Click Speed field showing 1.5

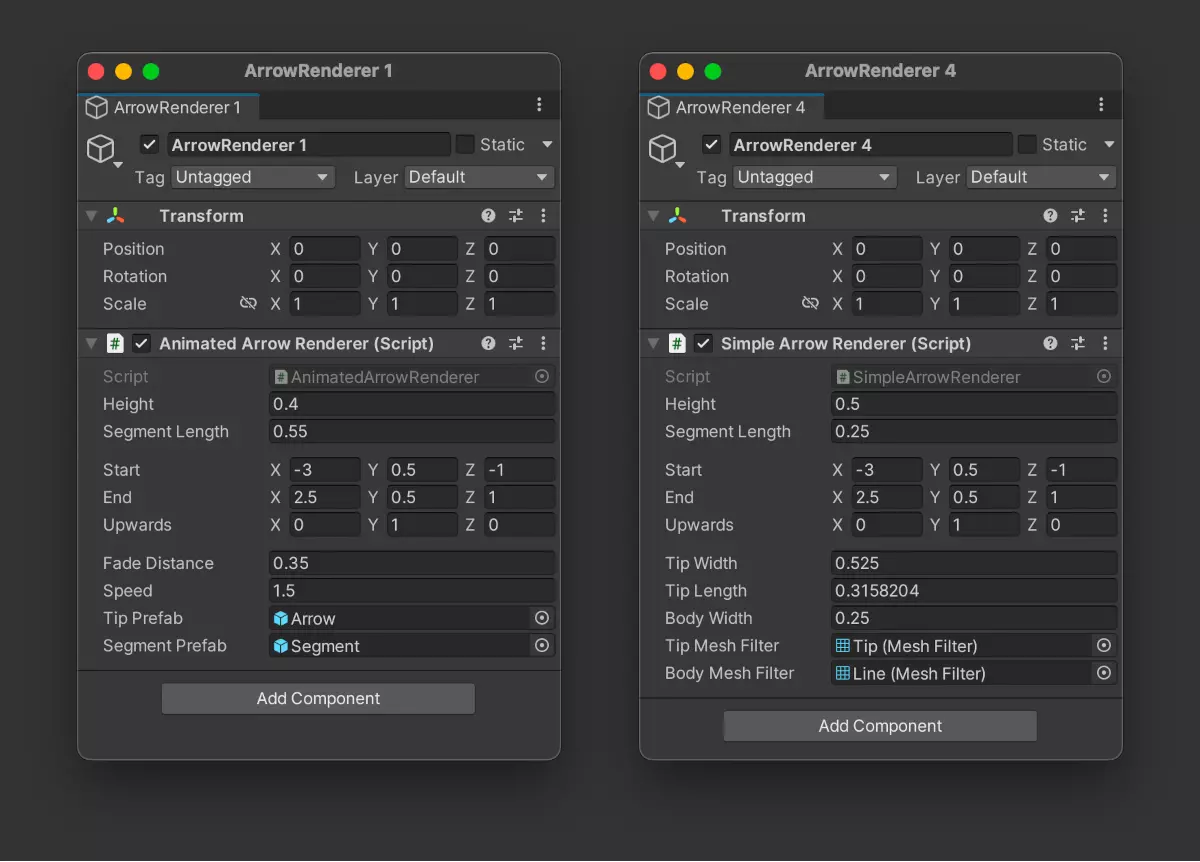(x=412, y=591)
